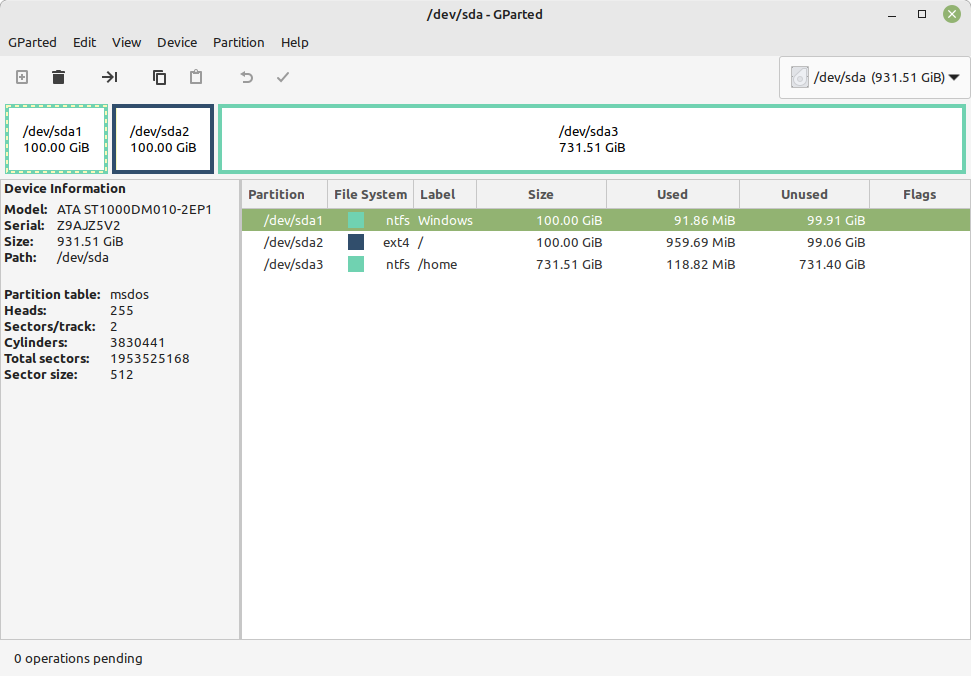
Task: Open the Help menu
Action: point(295,42)
